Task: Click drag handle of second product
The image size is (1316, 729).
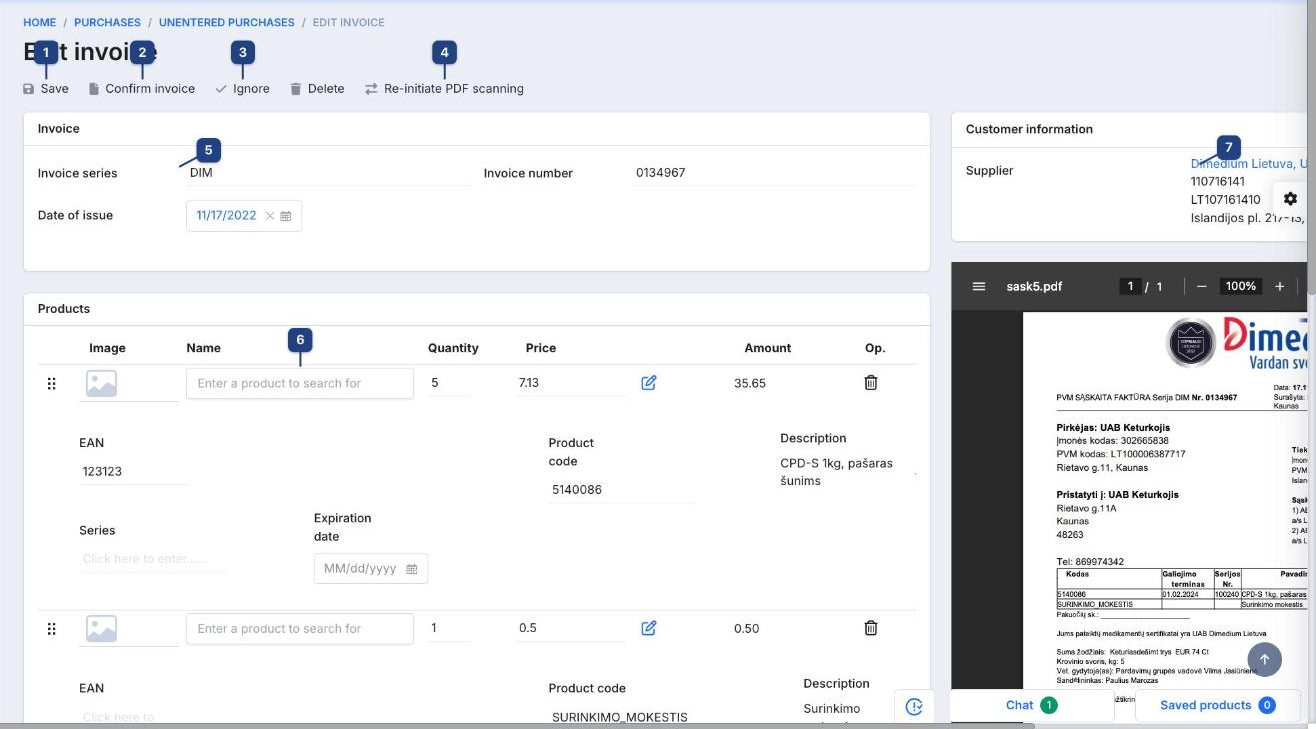Action: click(52, 629)
